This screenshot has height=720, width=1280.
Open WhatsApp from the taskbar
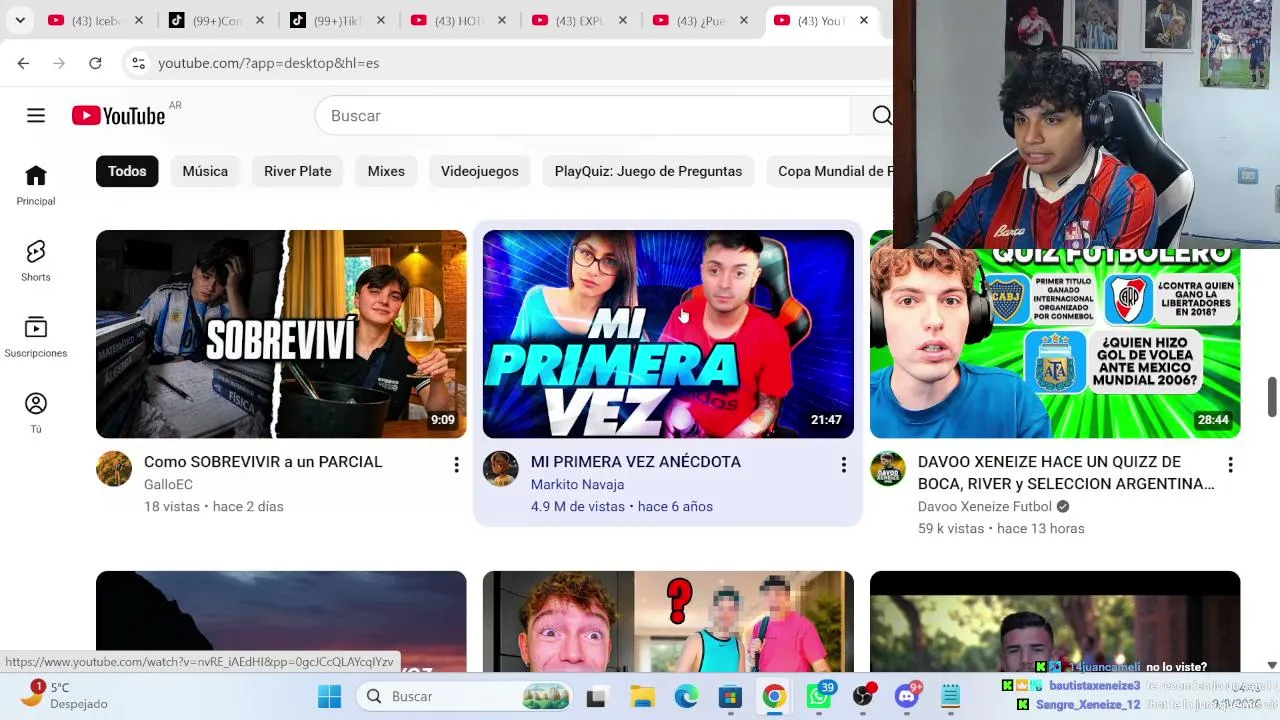tap(819, 696)
